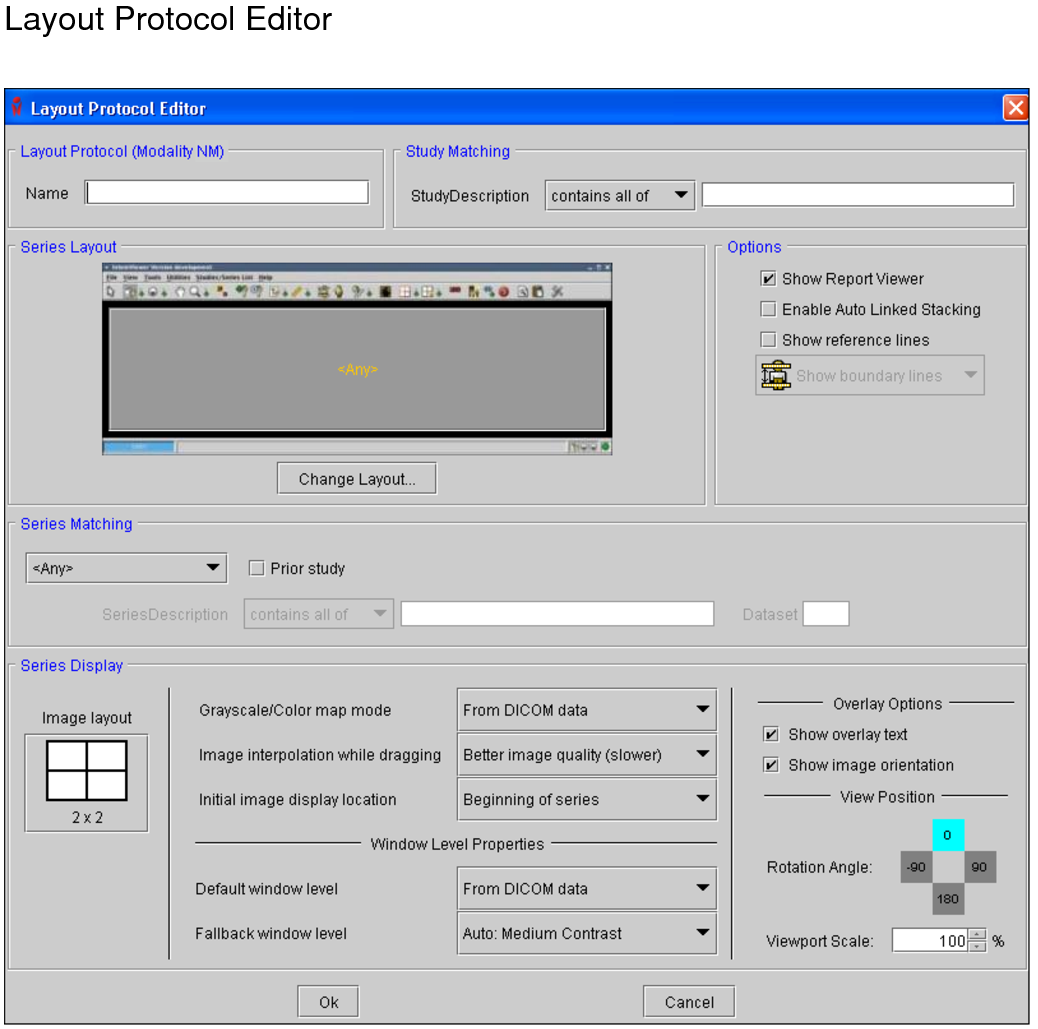Toggle Show reference lines checkbox

pyautogui.click(x=768, y=340)
